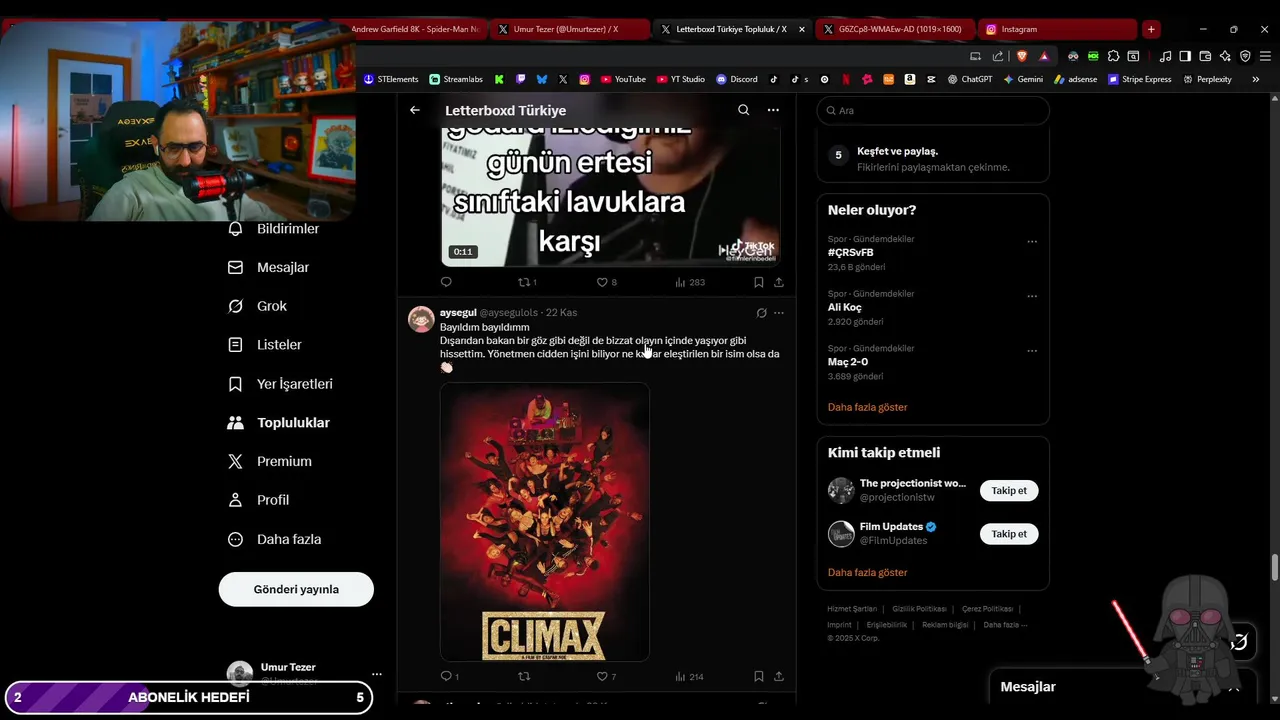Screen dimensions: 1280x720
Task: Open the Hizmet Şartları footer link
Action: coord(852,609)
